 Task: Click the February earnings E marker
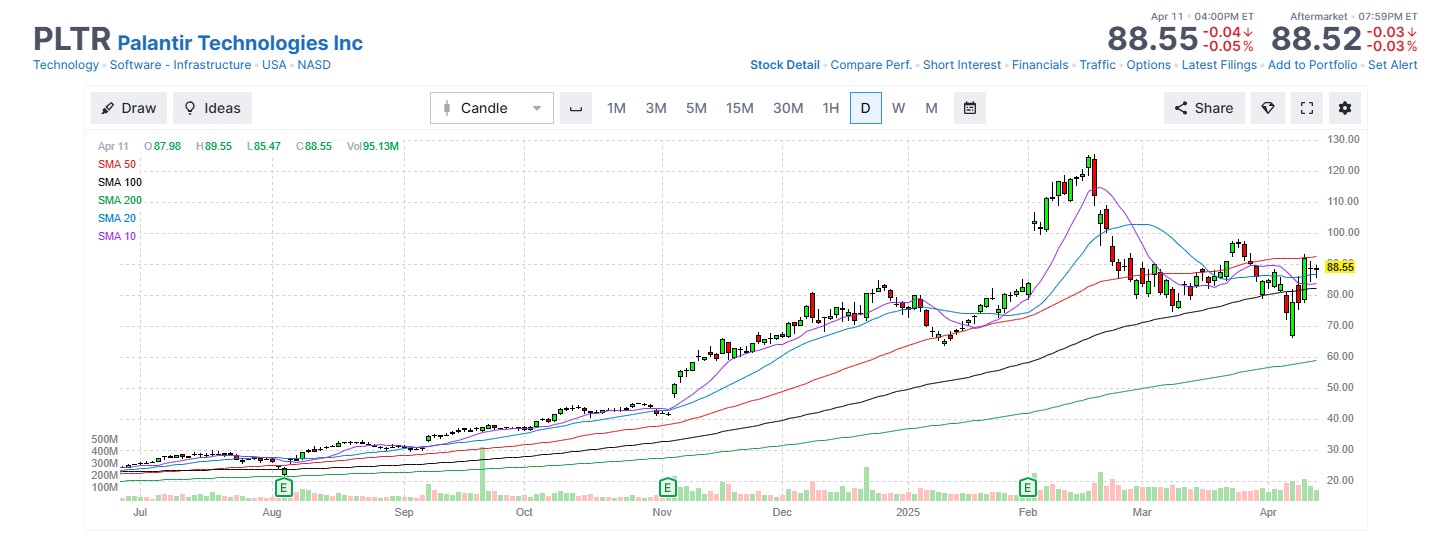click(x=1026, y=487)
